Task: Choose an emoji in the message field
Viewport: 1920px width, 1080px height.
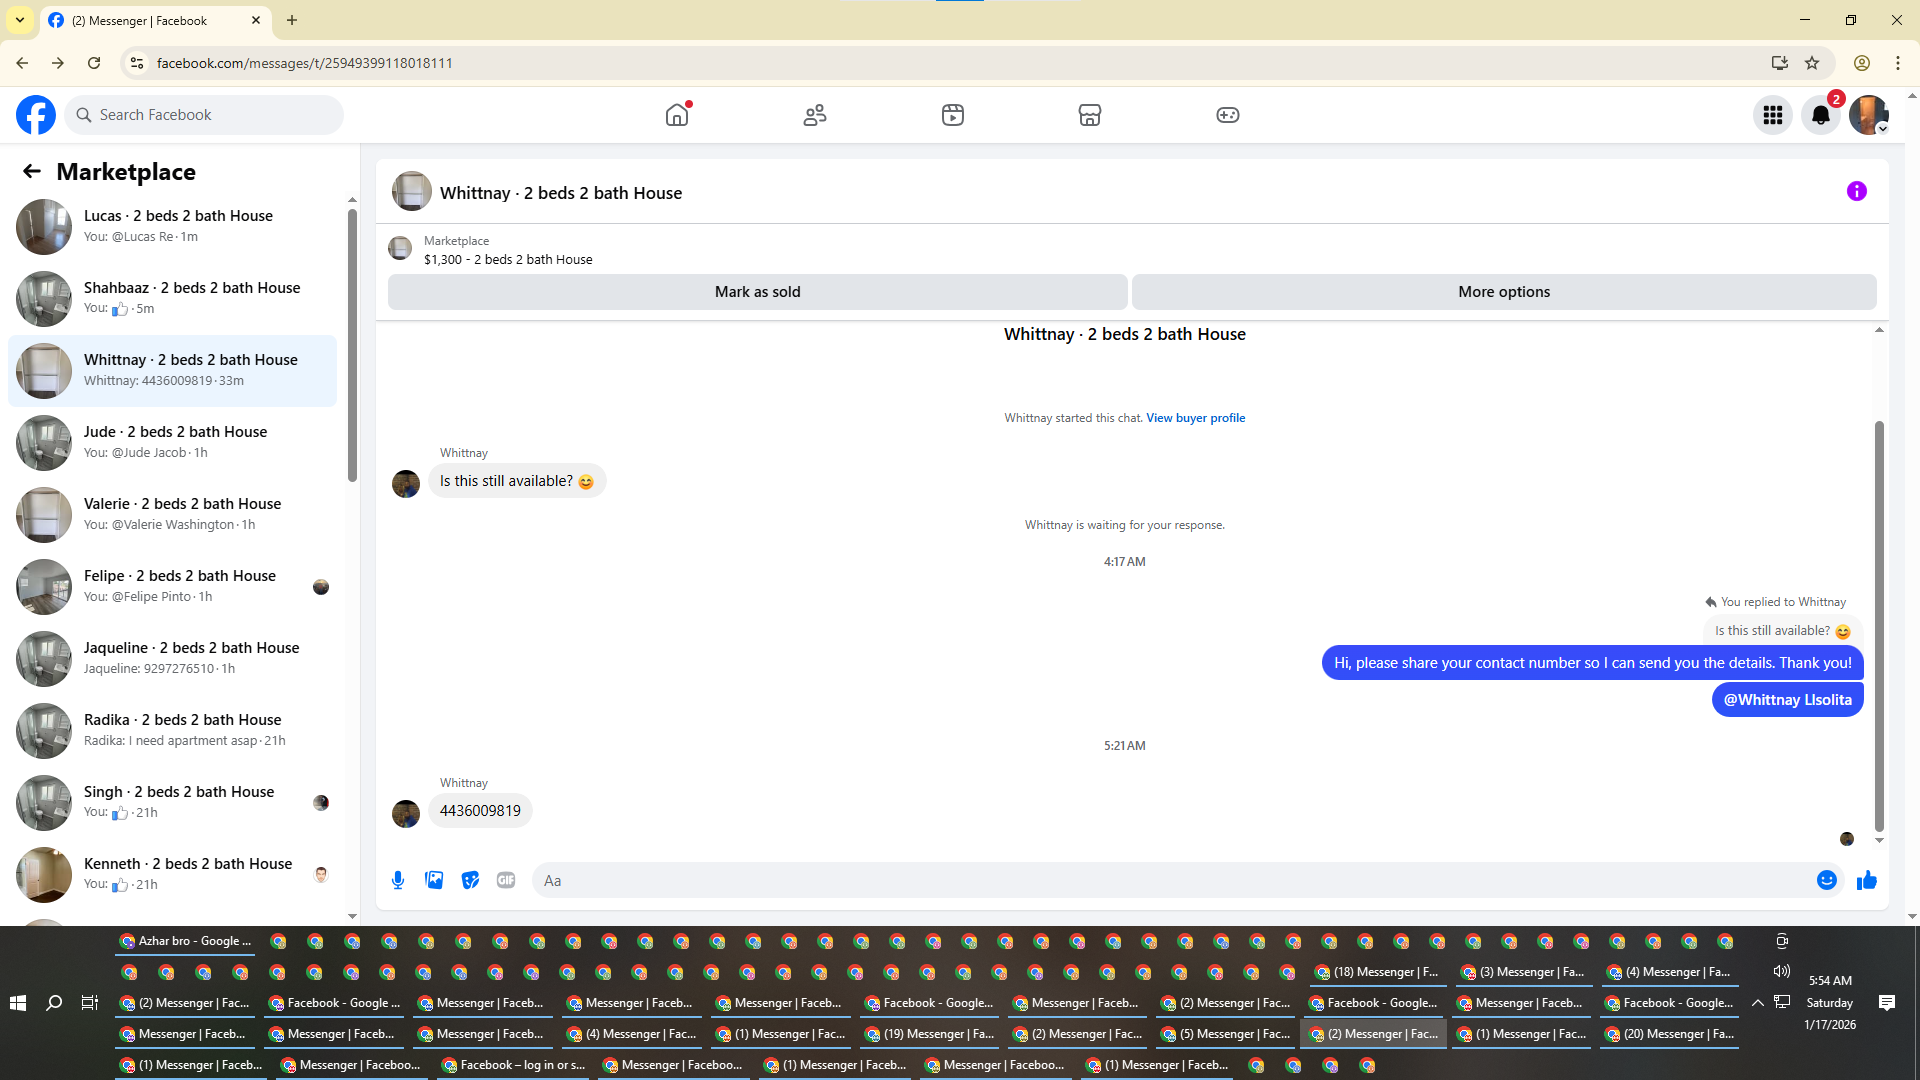Action: (1826, 880)
